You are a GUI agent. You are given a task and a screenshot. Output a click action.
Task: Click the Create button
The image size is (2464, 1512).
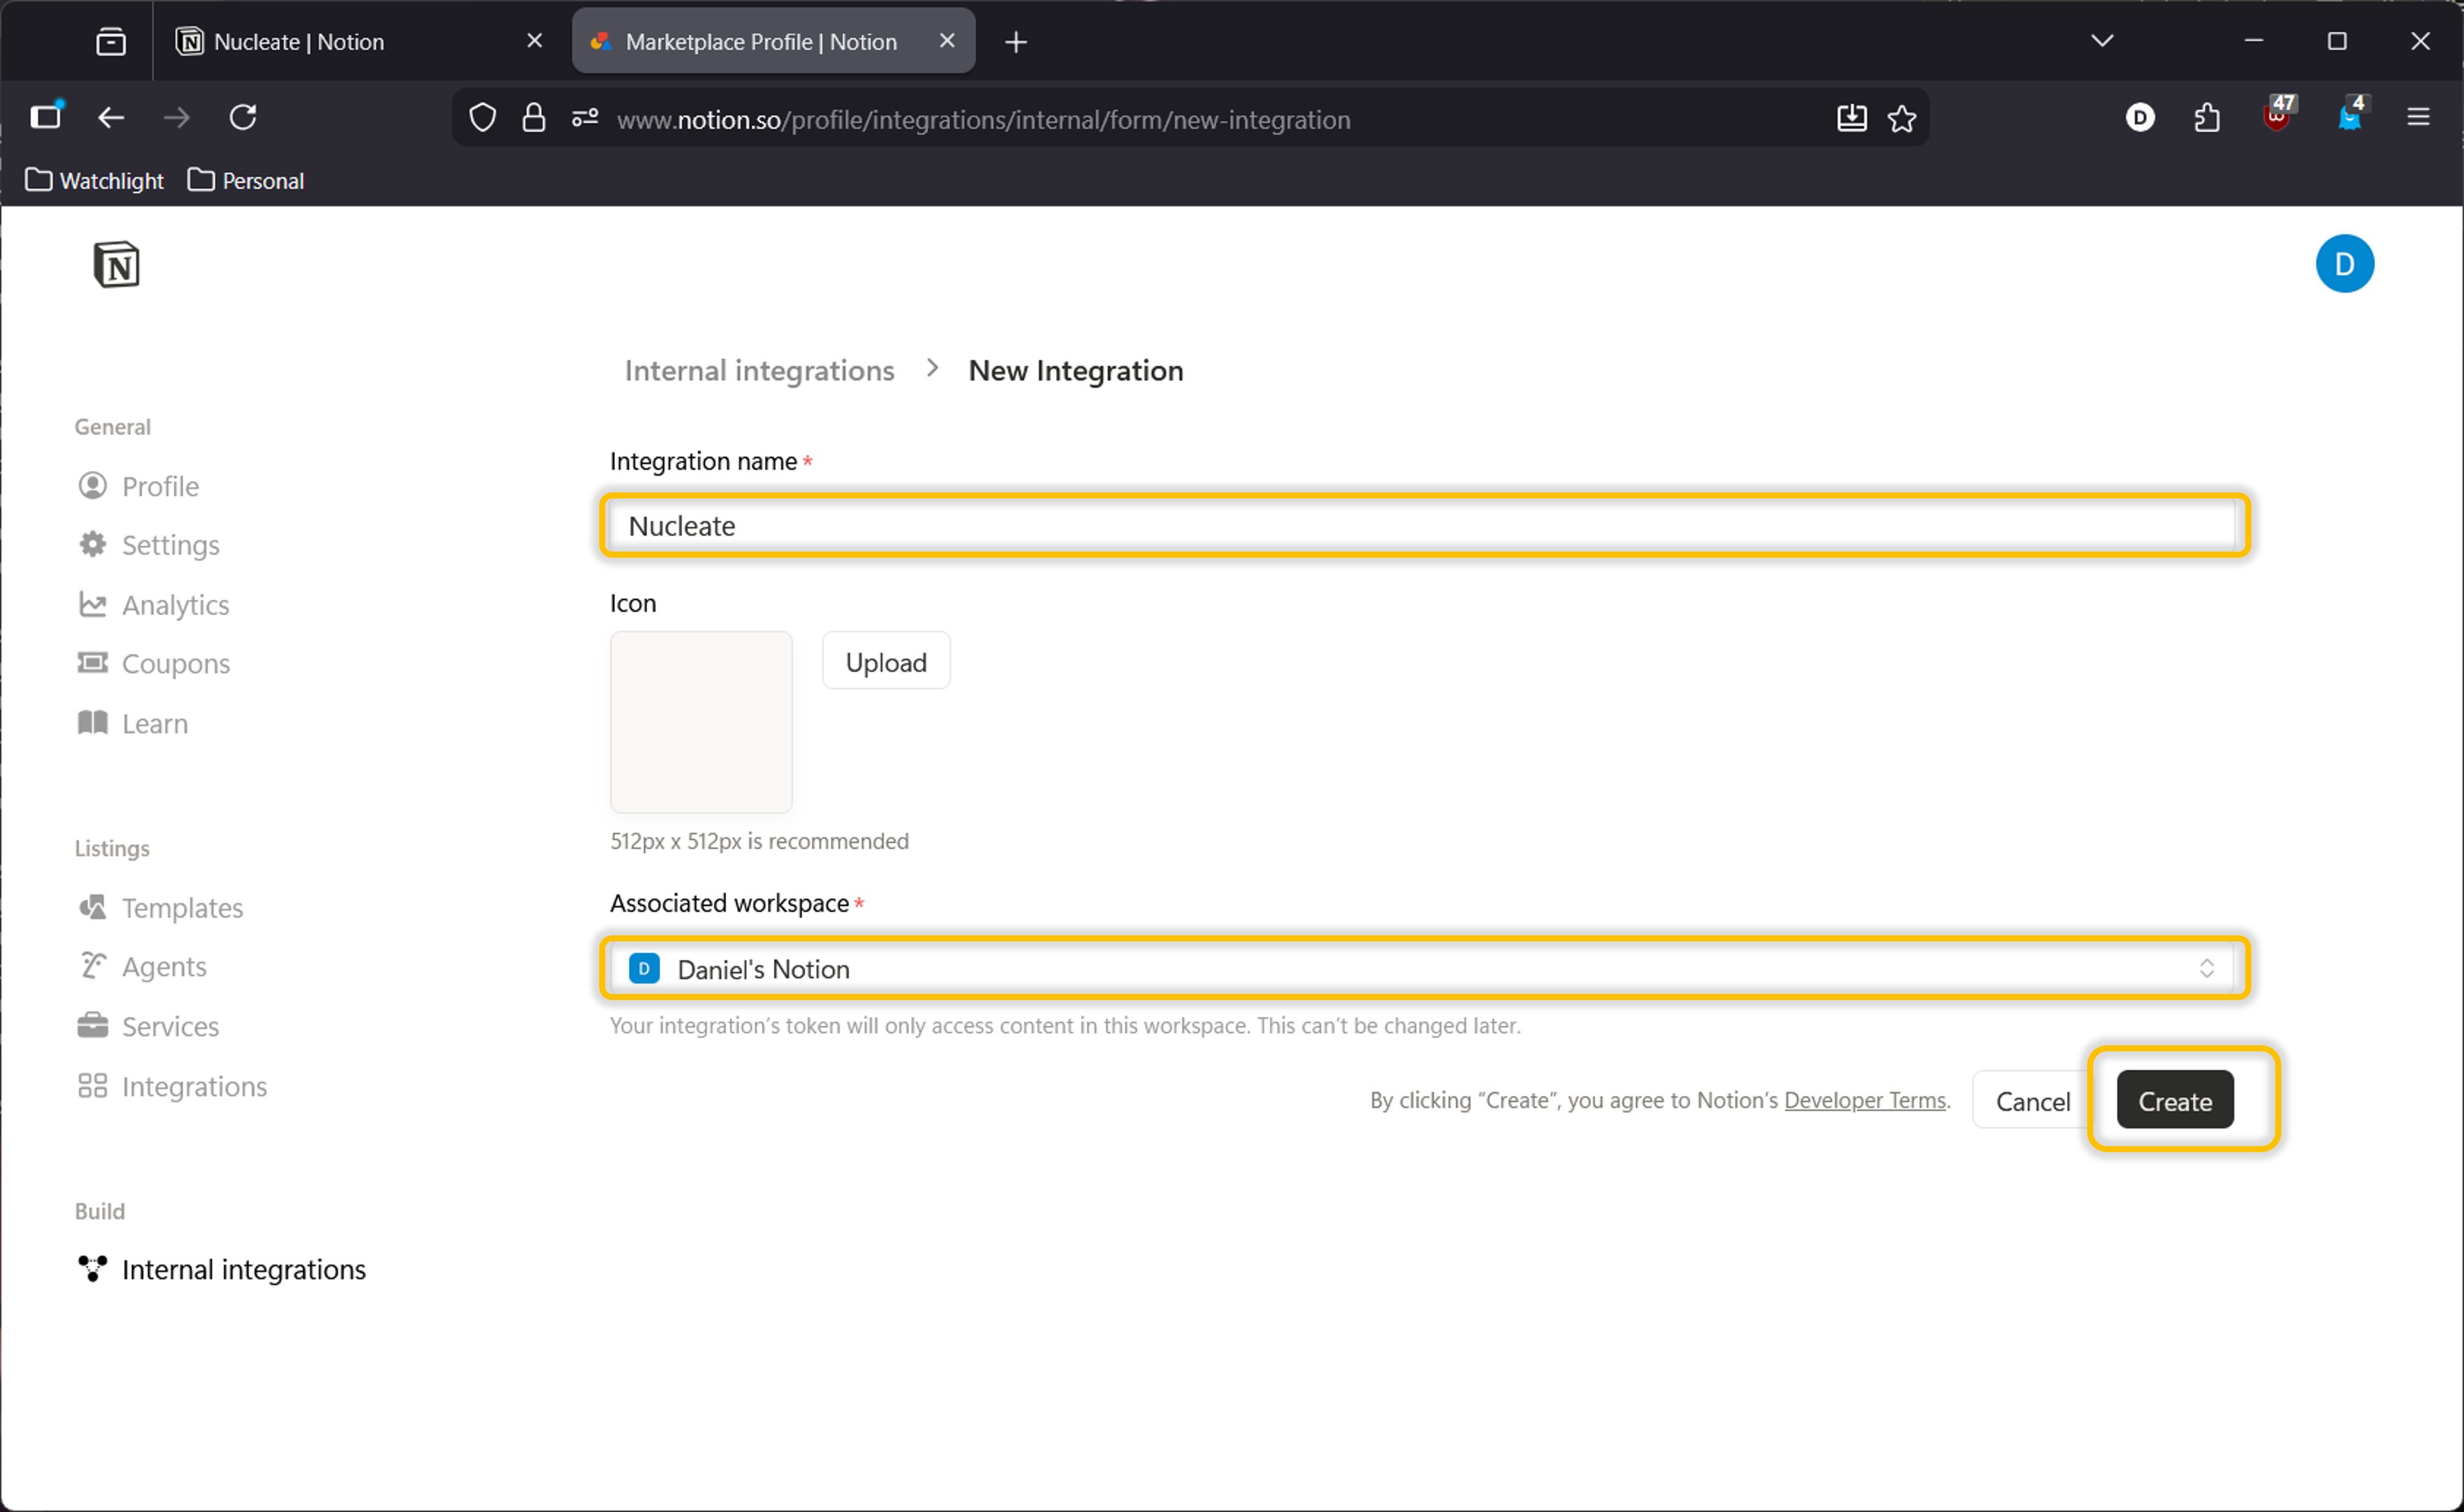coord(2174,1100)
